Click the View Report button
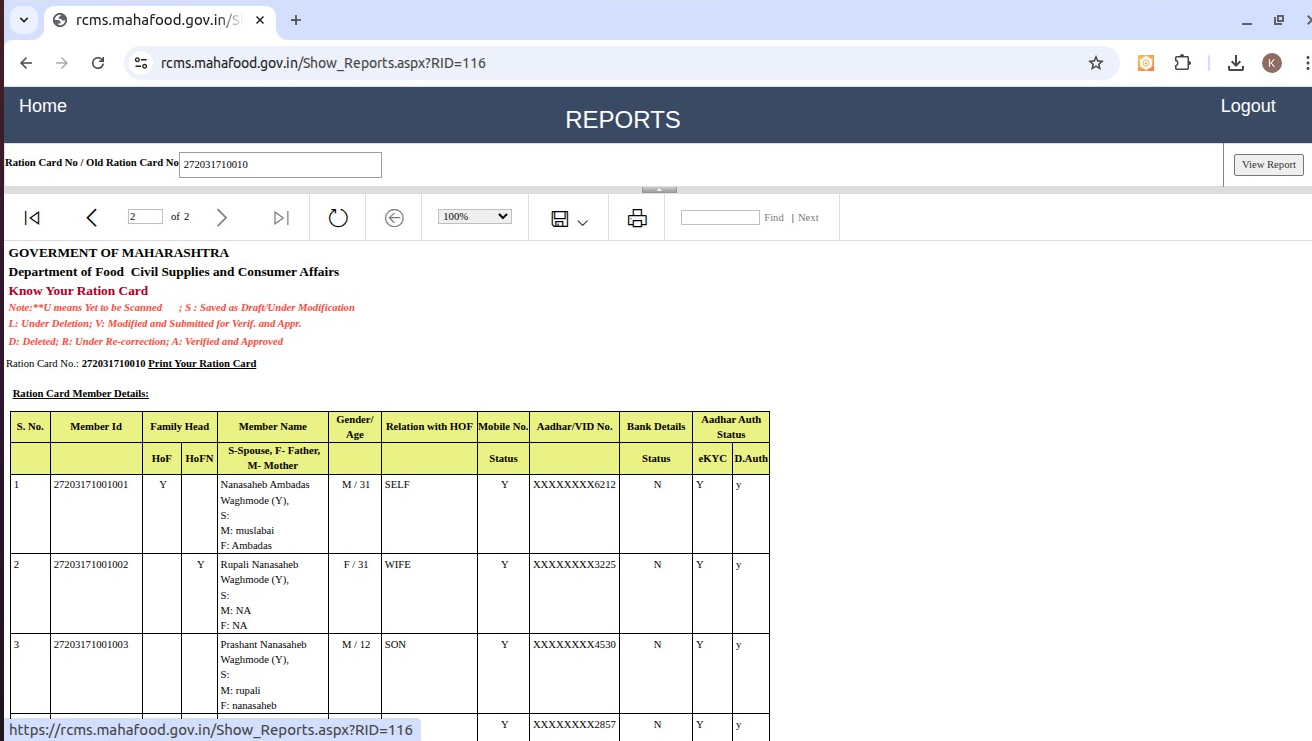The width and height of the screenshot is (1312, 741). [1268, 165]
